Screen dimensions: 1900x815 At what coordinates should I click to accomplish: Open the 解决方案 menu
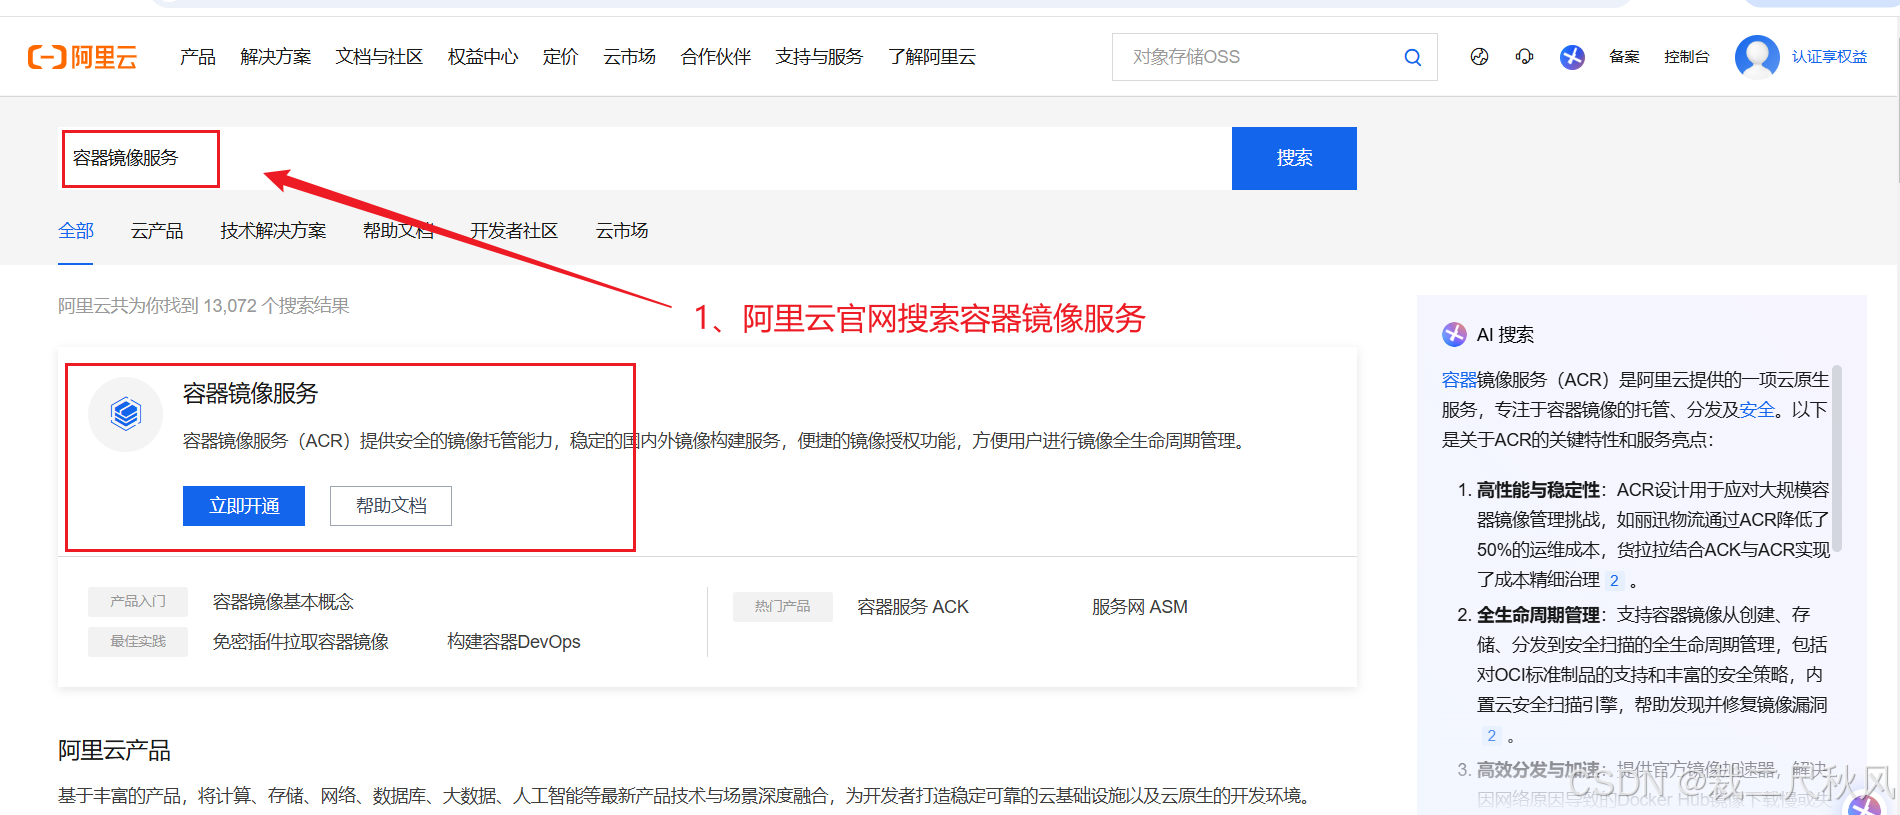[x=276, y=57]
